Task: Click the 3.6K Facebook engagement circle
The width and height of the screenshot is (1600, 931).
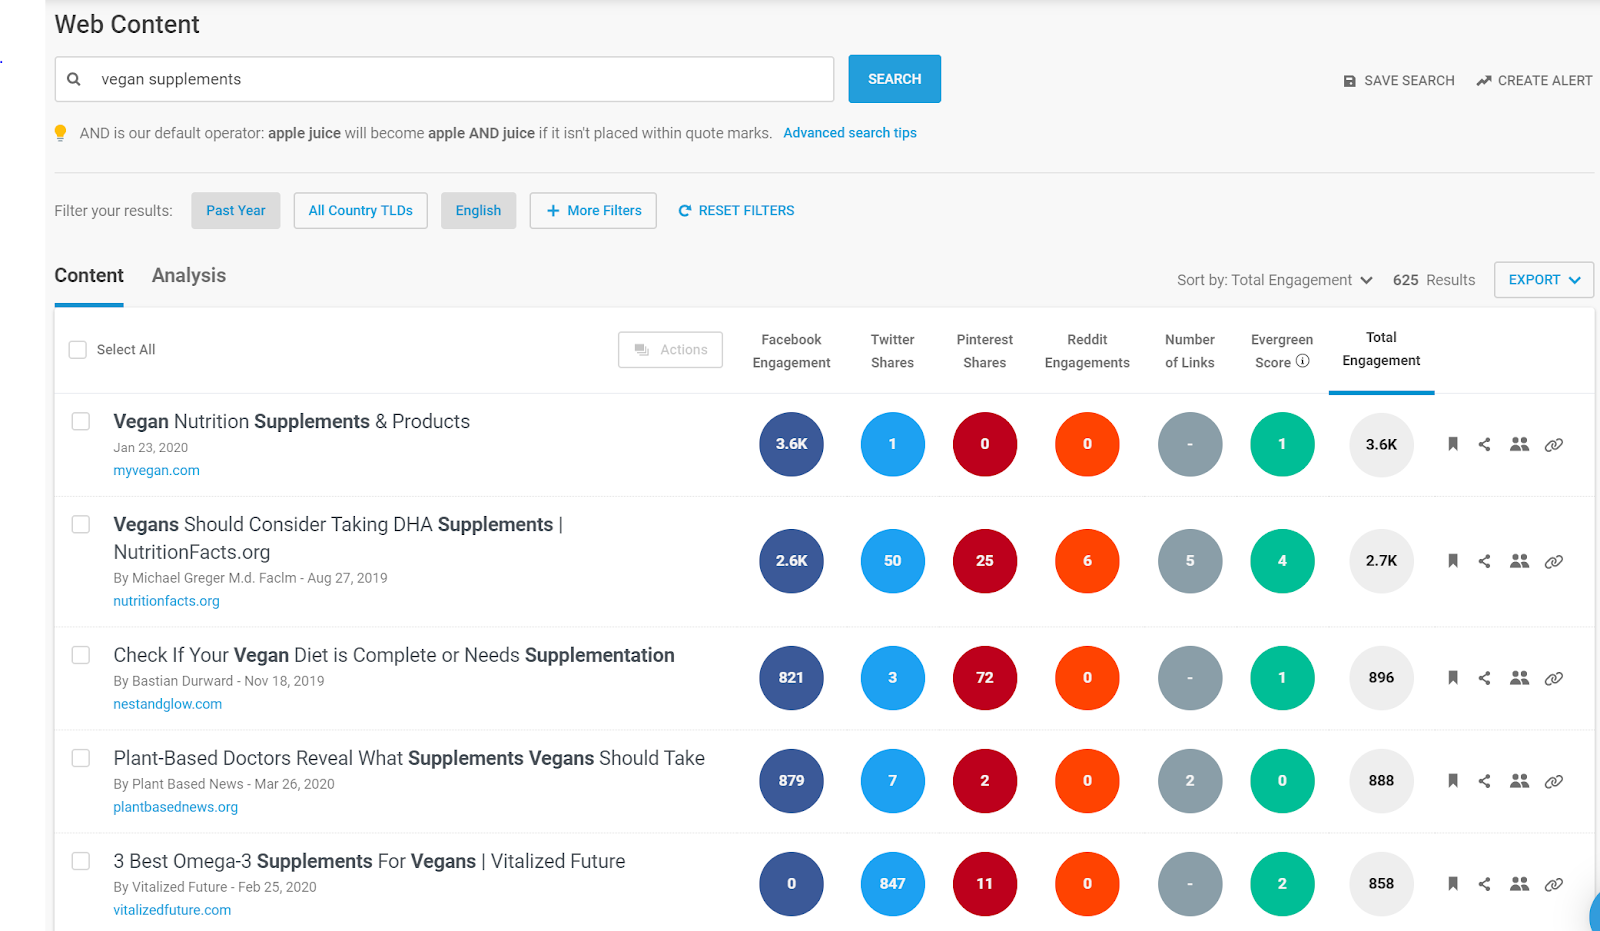Action: coord(791,444)
